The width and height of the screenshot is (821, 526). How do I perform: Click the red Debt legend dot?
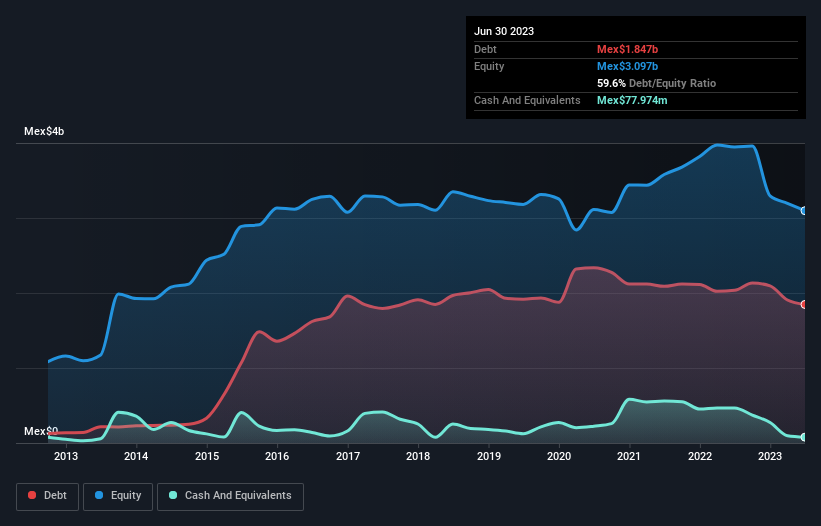point(32,495)
